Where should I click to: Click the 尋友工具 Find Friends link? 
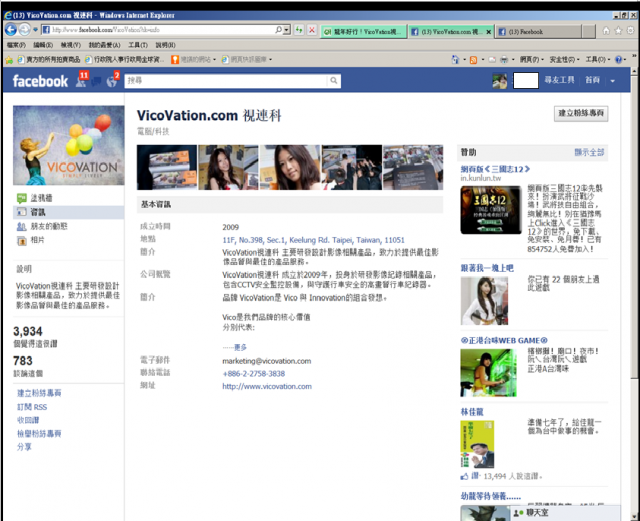(x=559, y=80)
